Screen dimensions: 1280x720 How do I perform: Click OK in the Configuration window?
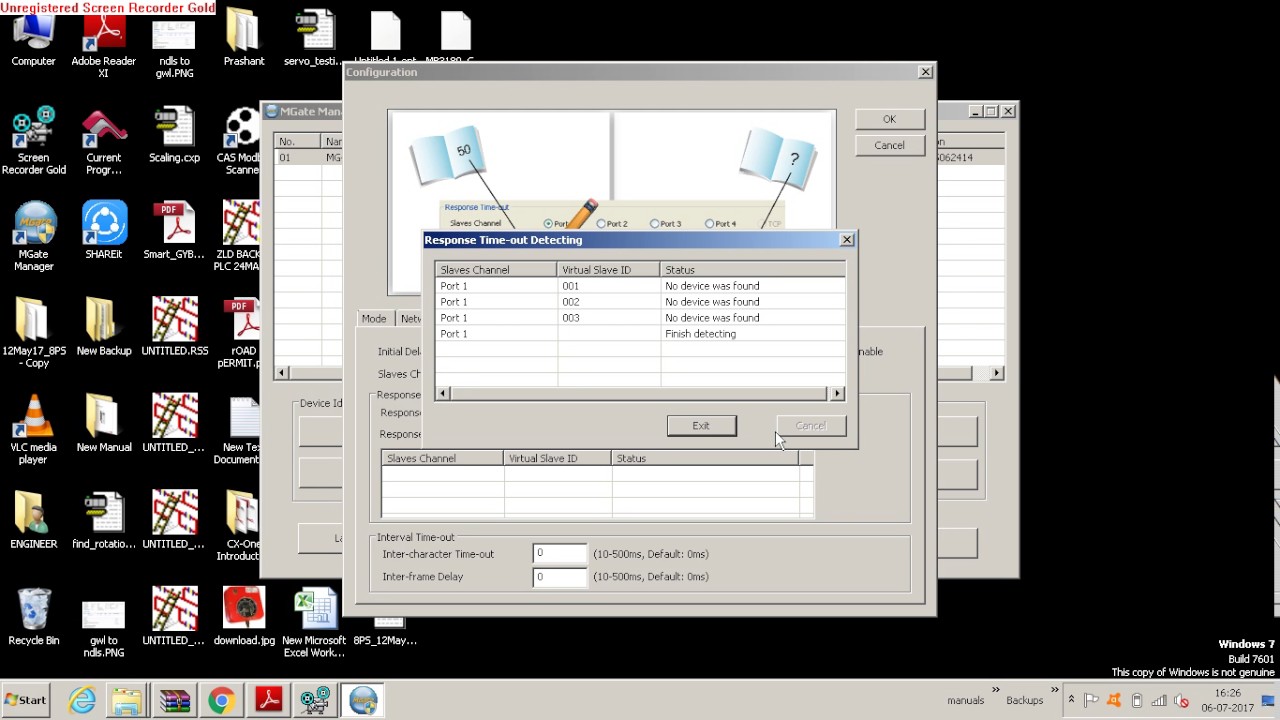tap(889, 119)
